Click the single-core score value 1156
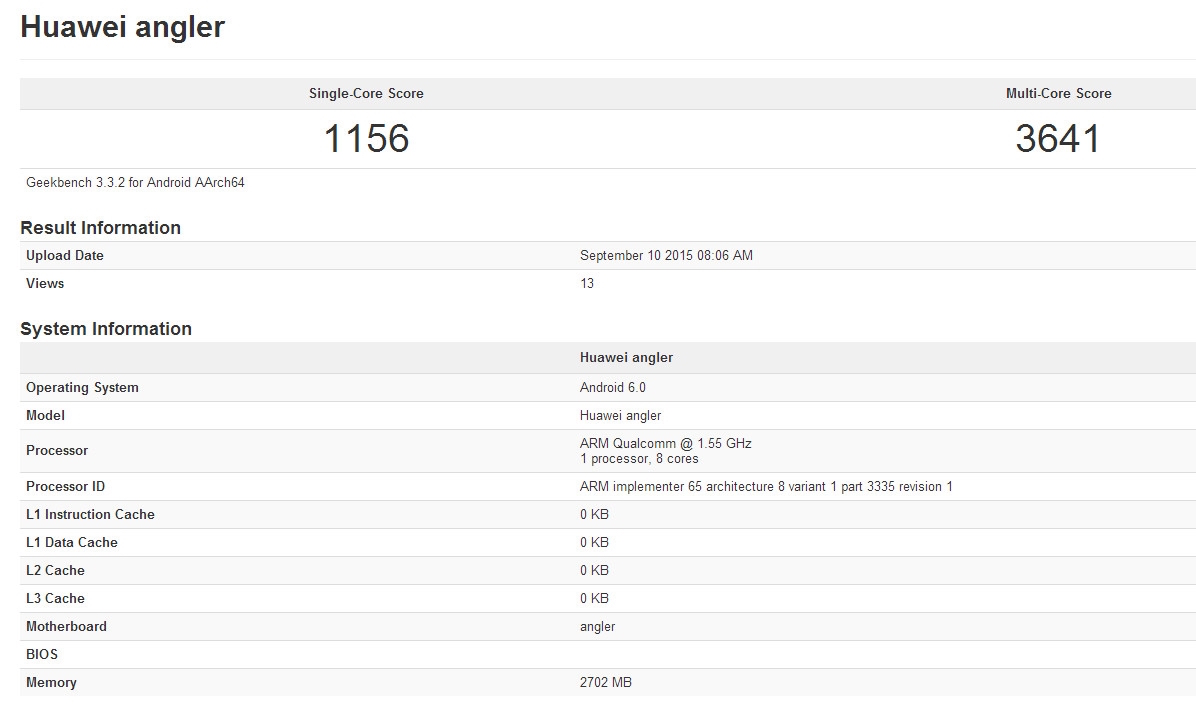 (366, 139)
